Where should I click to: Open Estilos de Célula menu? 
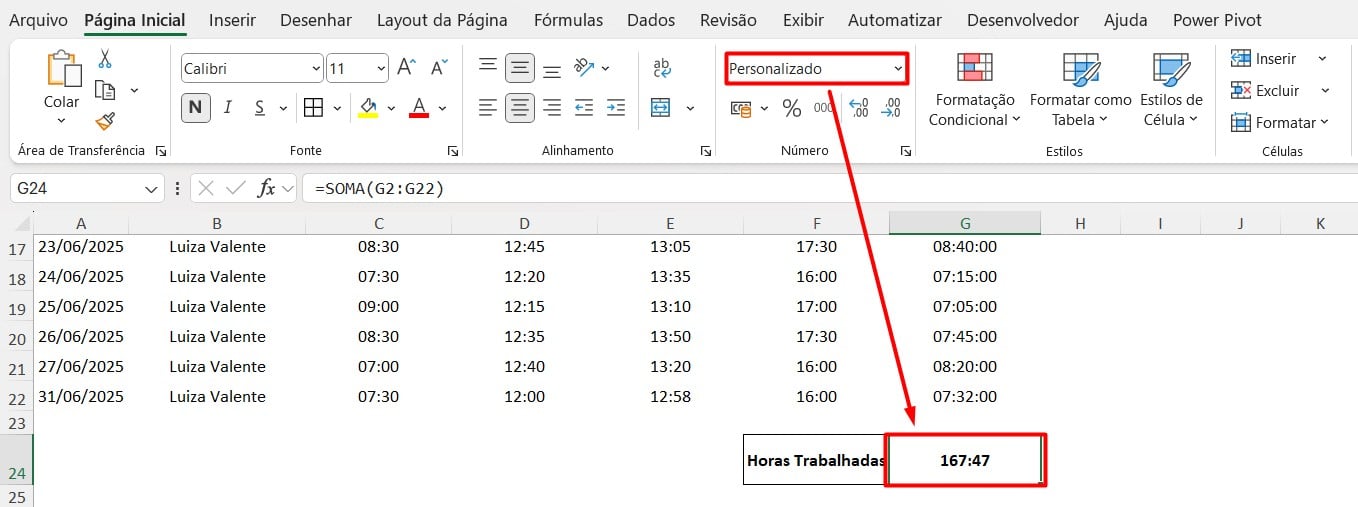1171,91
